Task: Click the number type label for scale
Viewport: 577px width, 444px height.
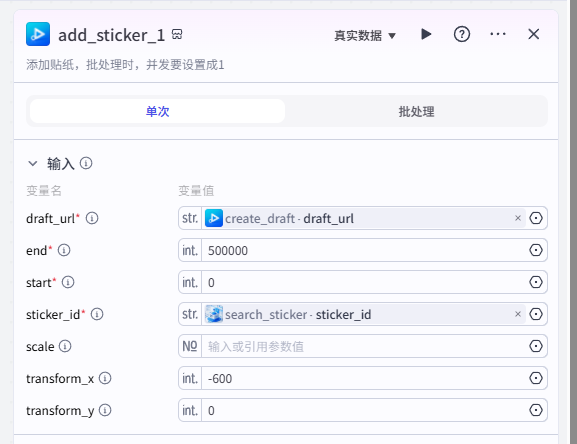Action: click(x=190, y=346)
